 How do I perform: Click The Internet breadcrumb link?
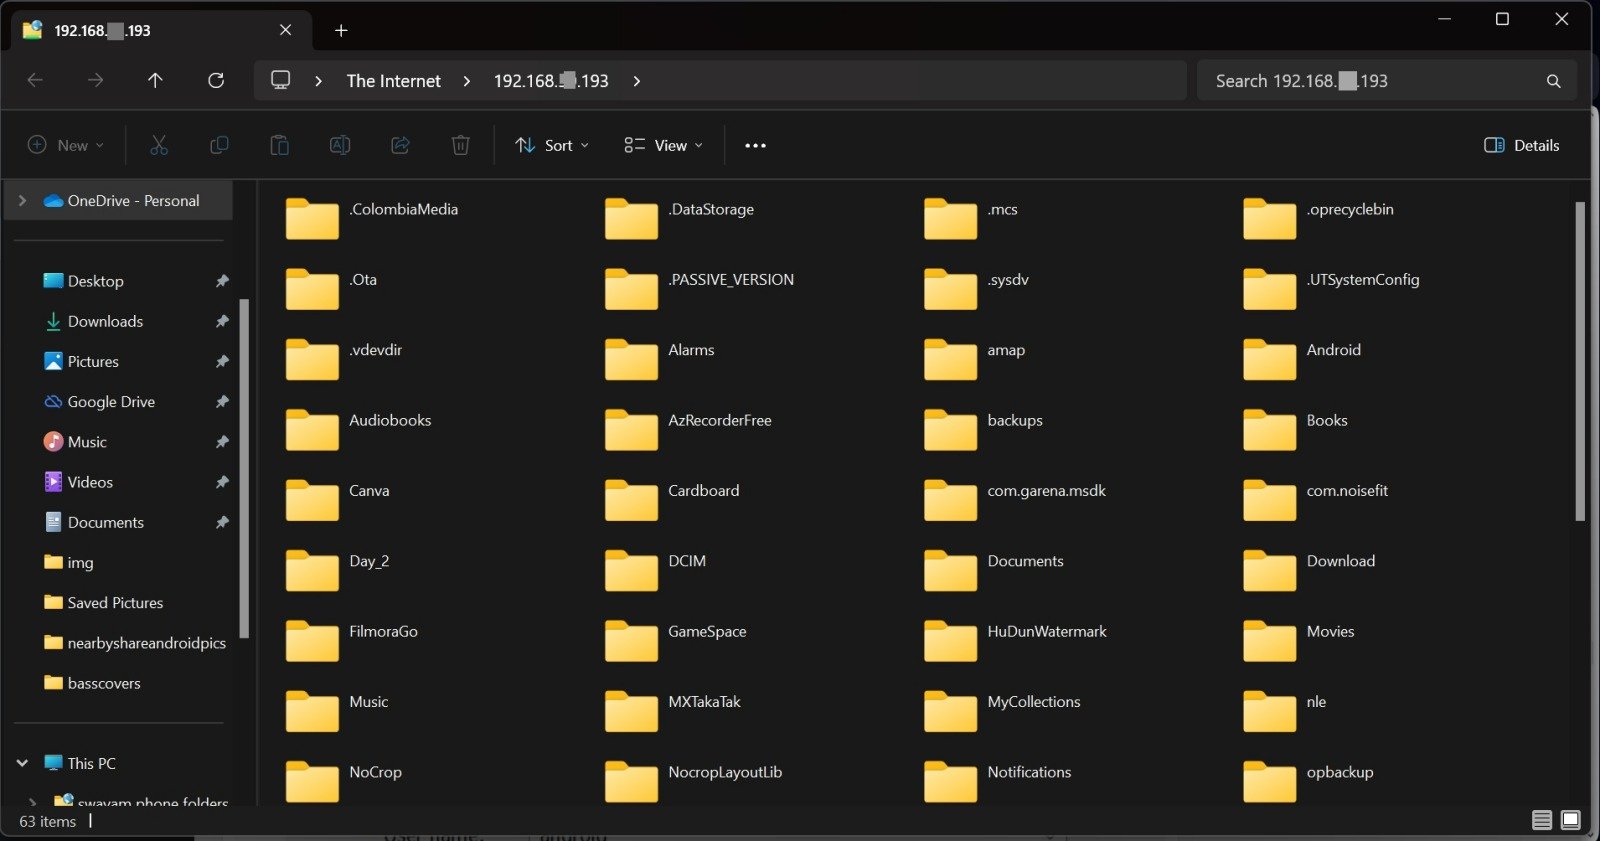(393, 81)
